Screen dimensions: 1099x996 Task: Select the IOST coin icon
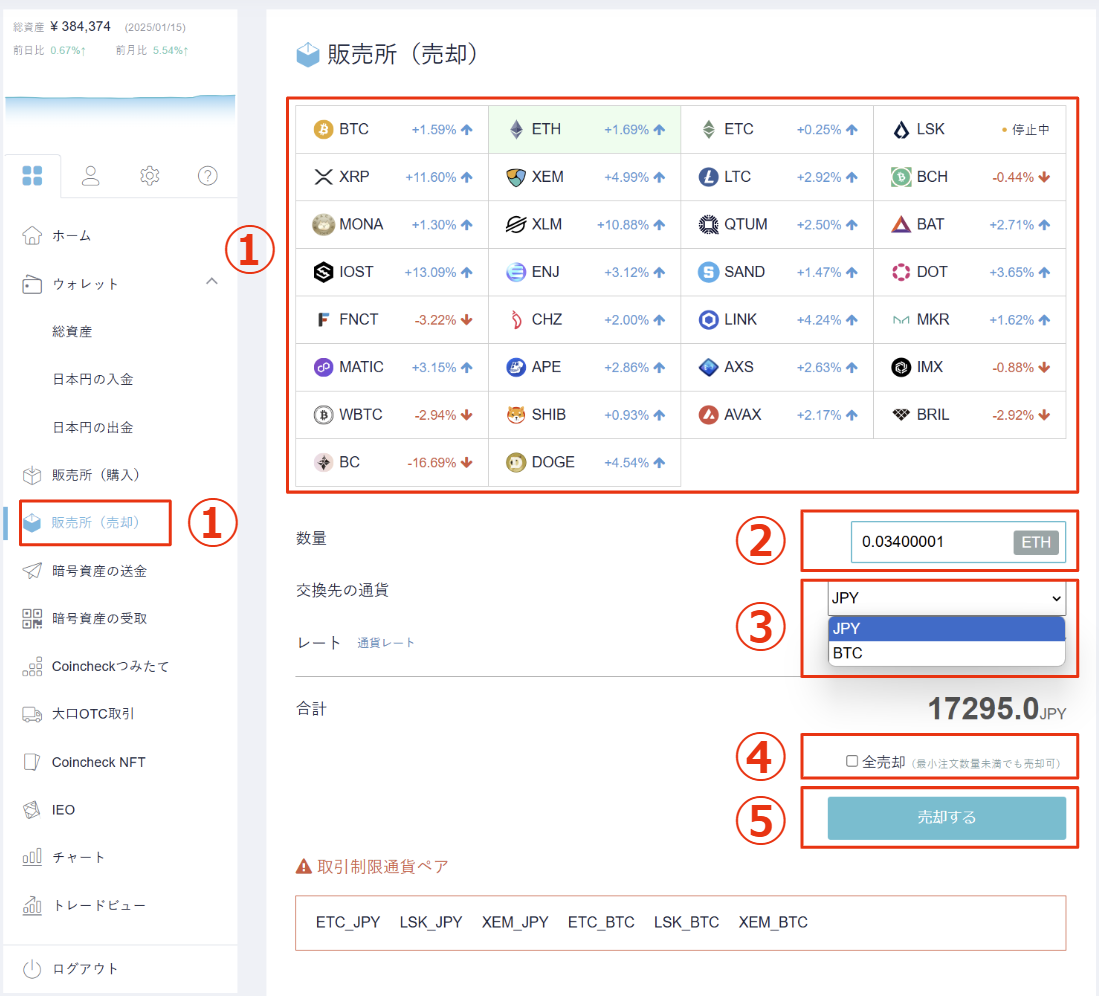coord(323,272)
